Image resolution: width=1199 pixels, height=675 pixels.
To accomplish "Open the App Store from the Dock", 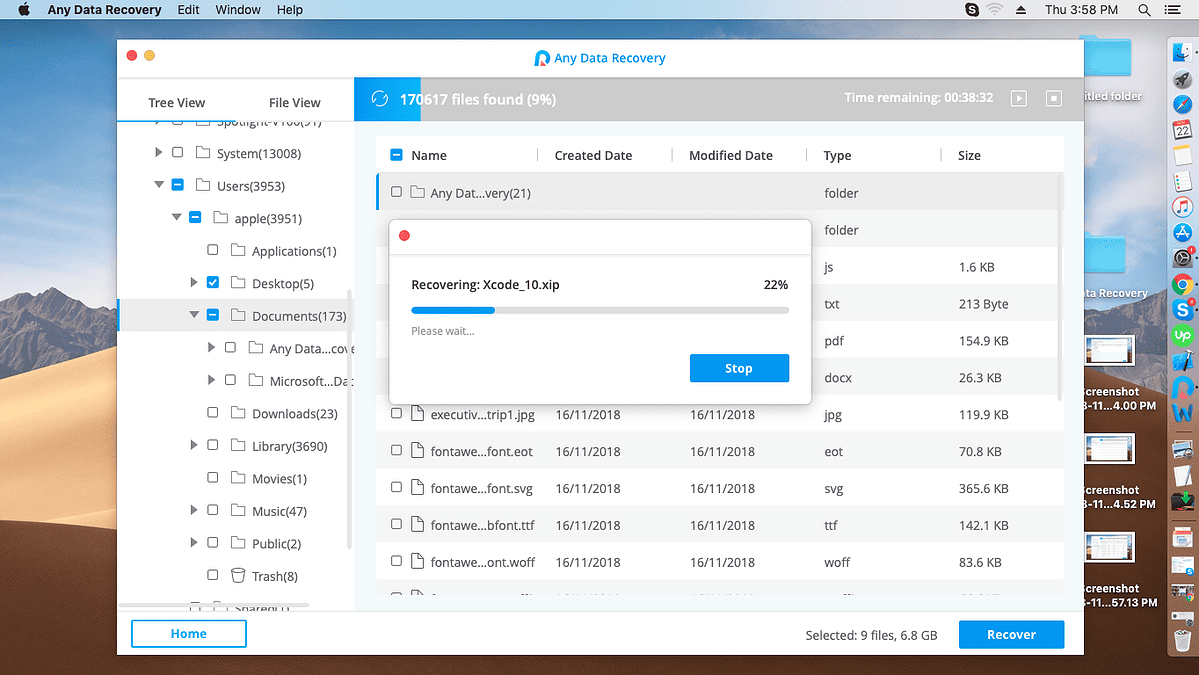I will pos(1182,233).
